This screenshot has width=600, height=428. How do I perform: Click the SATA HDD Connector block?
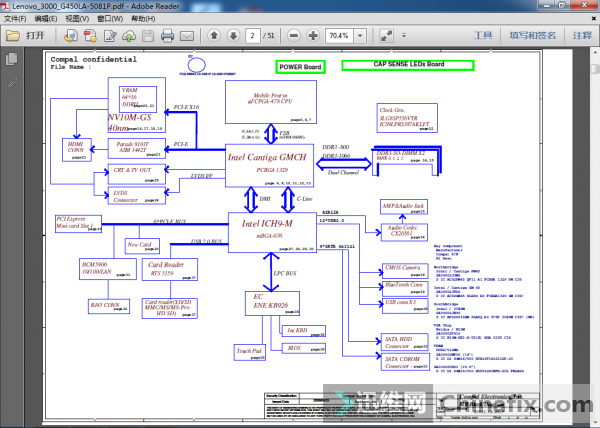point(405,342)
